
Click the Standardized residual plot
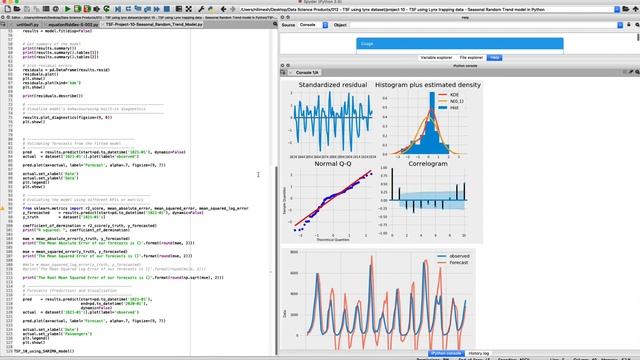tap(332, 120)
